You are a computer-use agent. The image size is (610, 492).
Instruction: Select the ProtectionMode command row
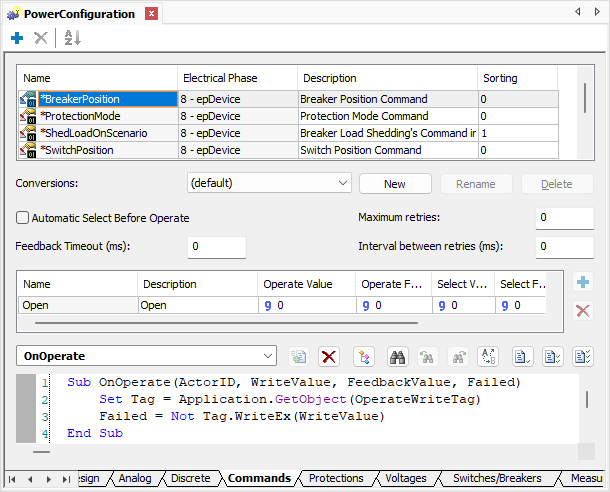pos(80,116)
